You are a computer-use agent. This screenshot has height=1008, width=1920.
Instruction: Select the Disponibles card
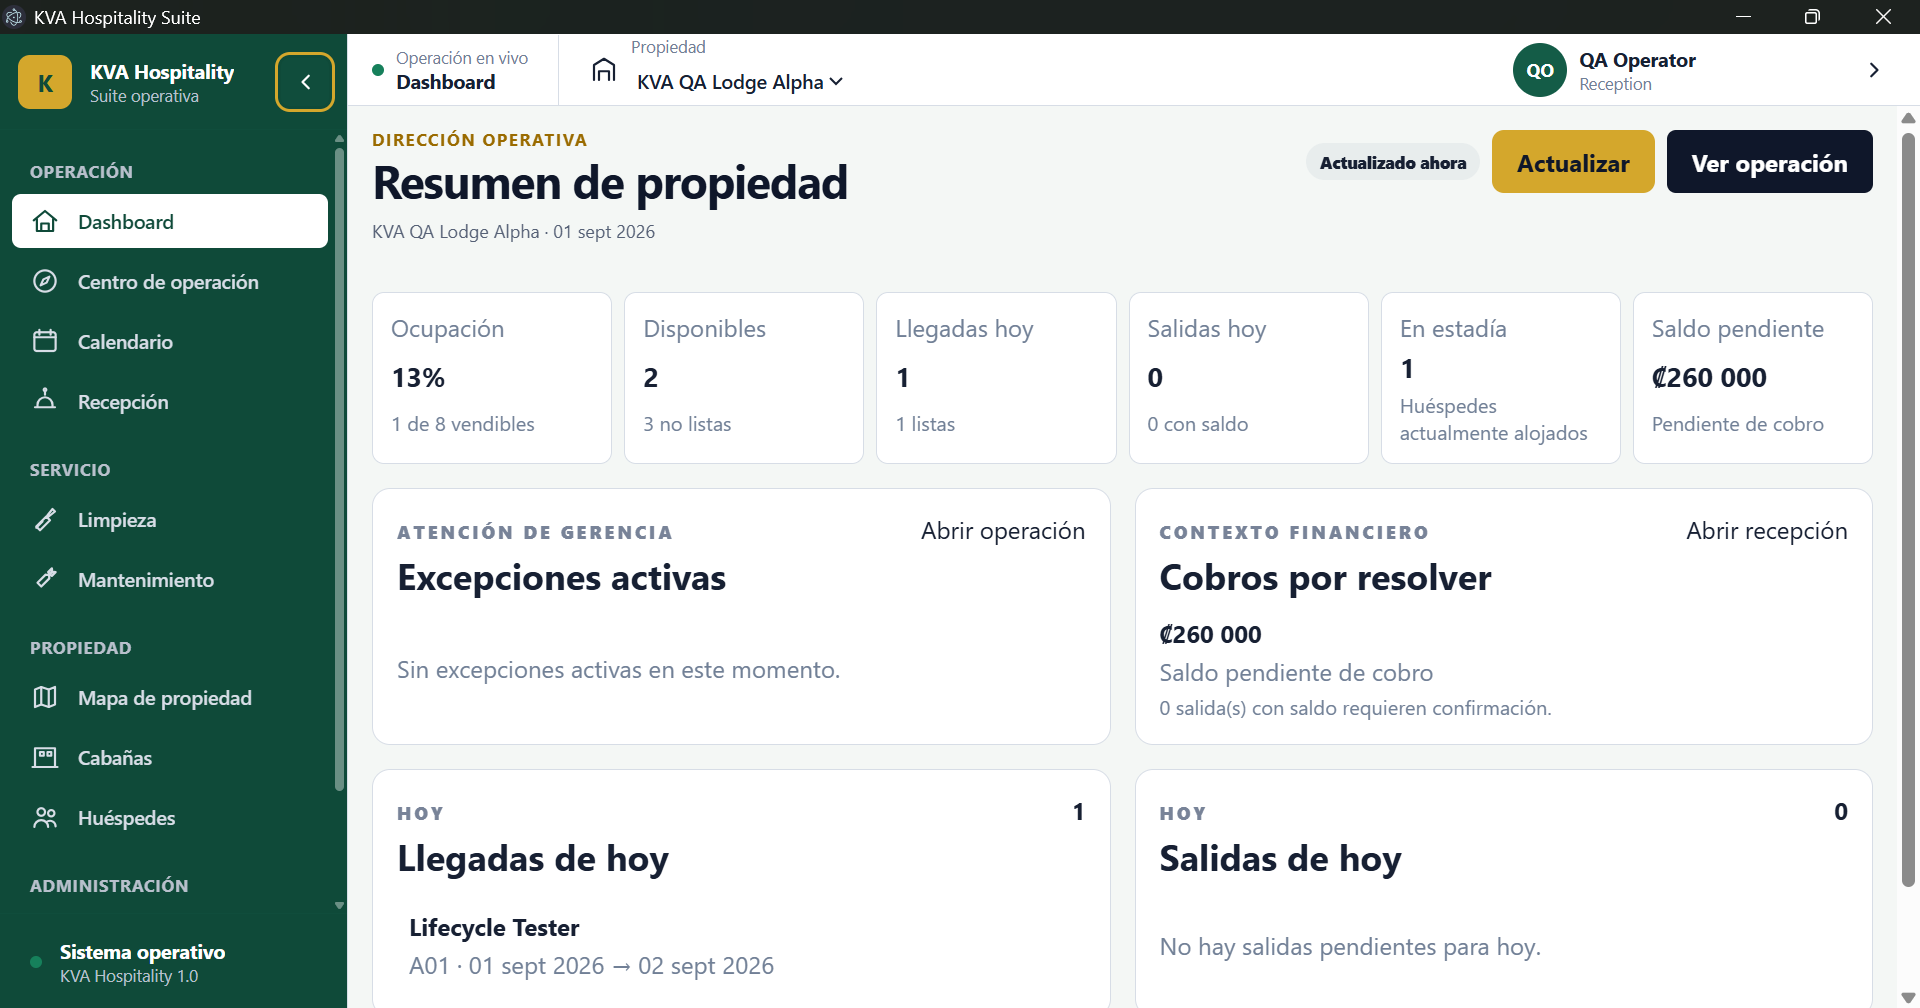tap(744, 378)
